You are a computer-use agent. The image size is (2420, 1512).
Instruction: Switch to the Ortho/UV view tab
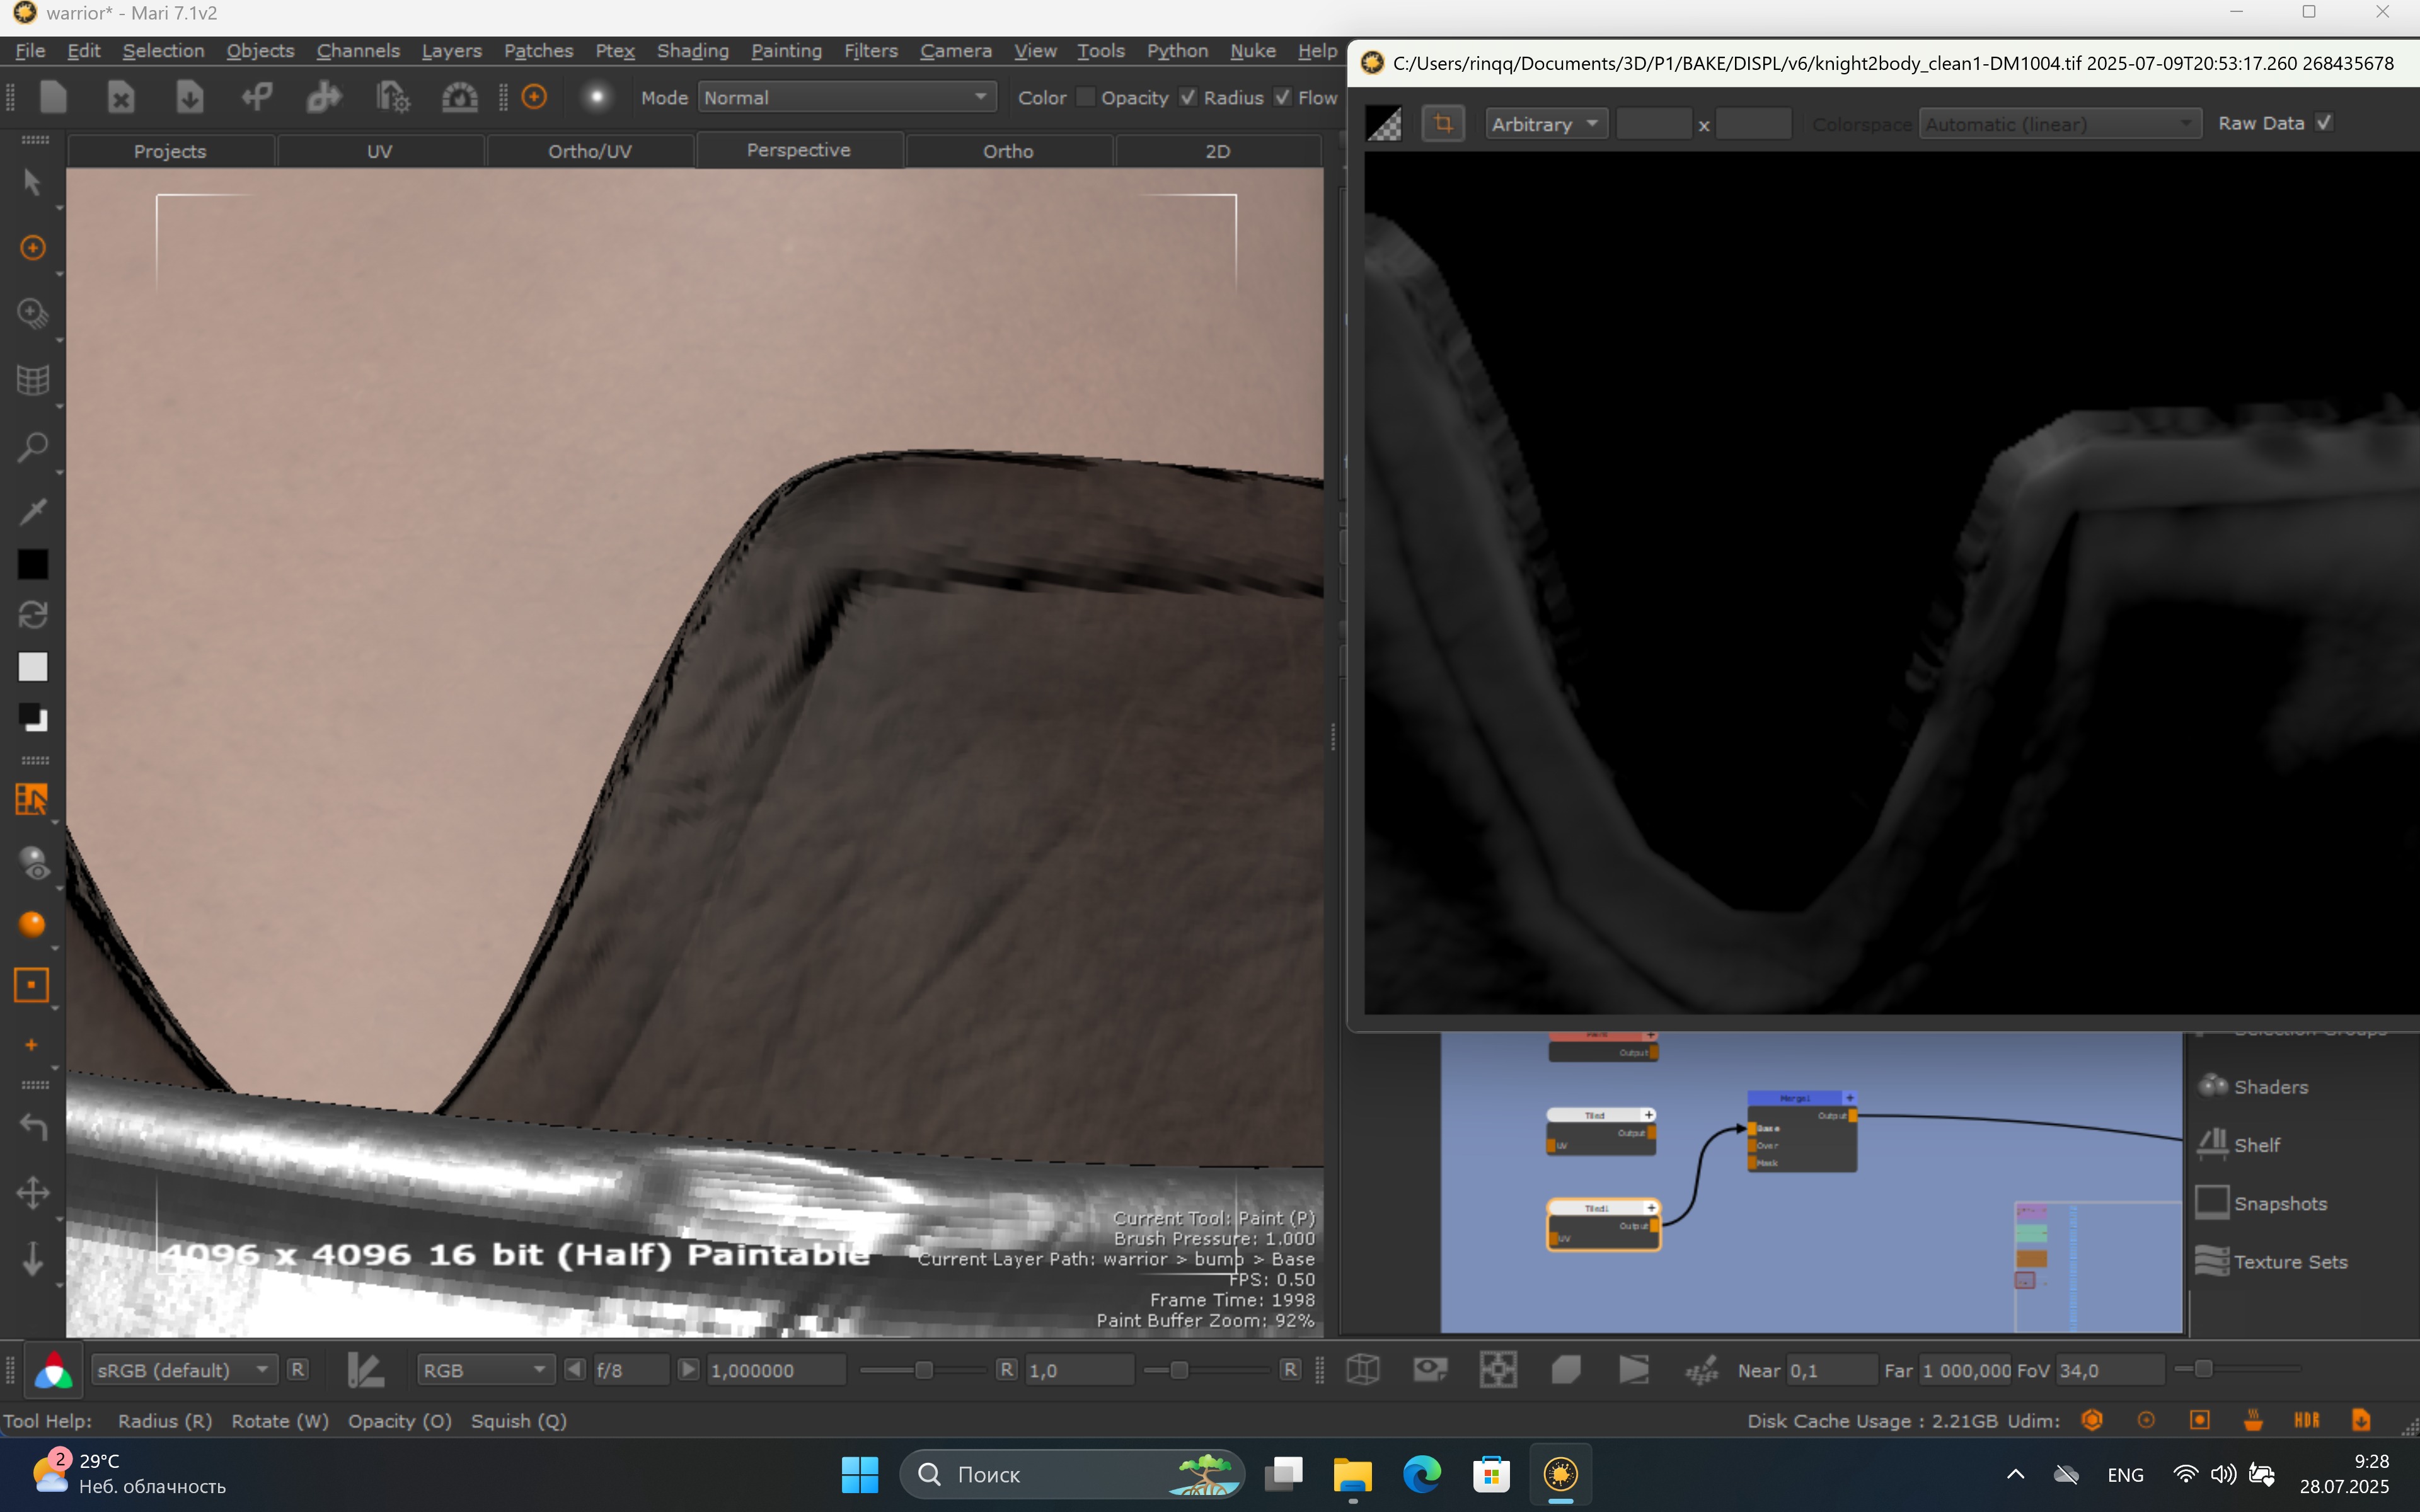point(590,151)
